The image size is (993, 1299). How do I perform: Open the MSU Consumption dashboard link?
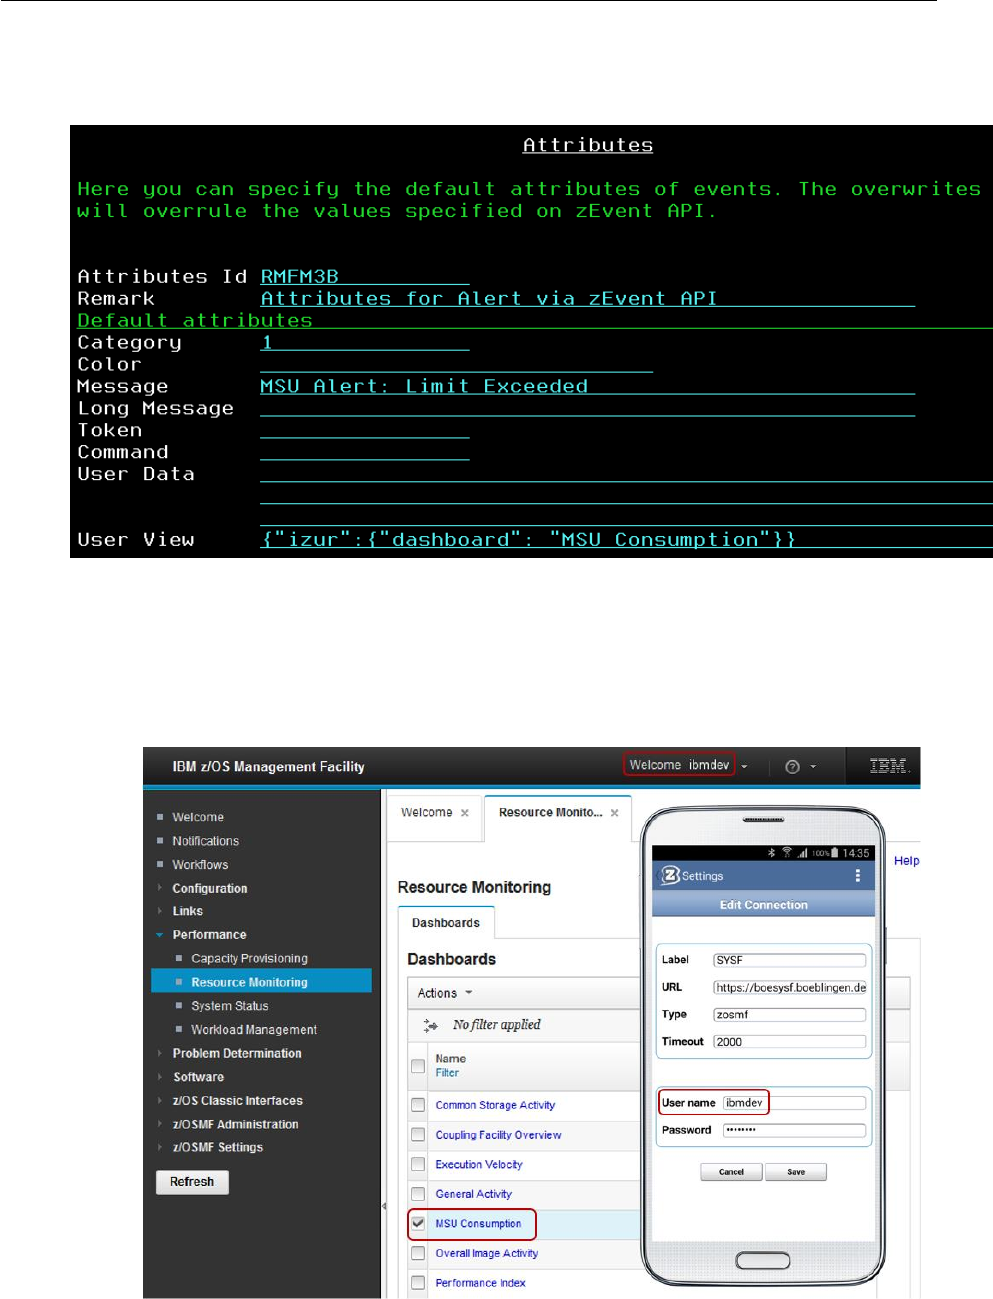478,1224
